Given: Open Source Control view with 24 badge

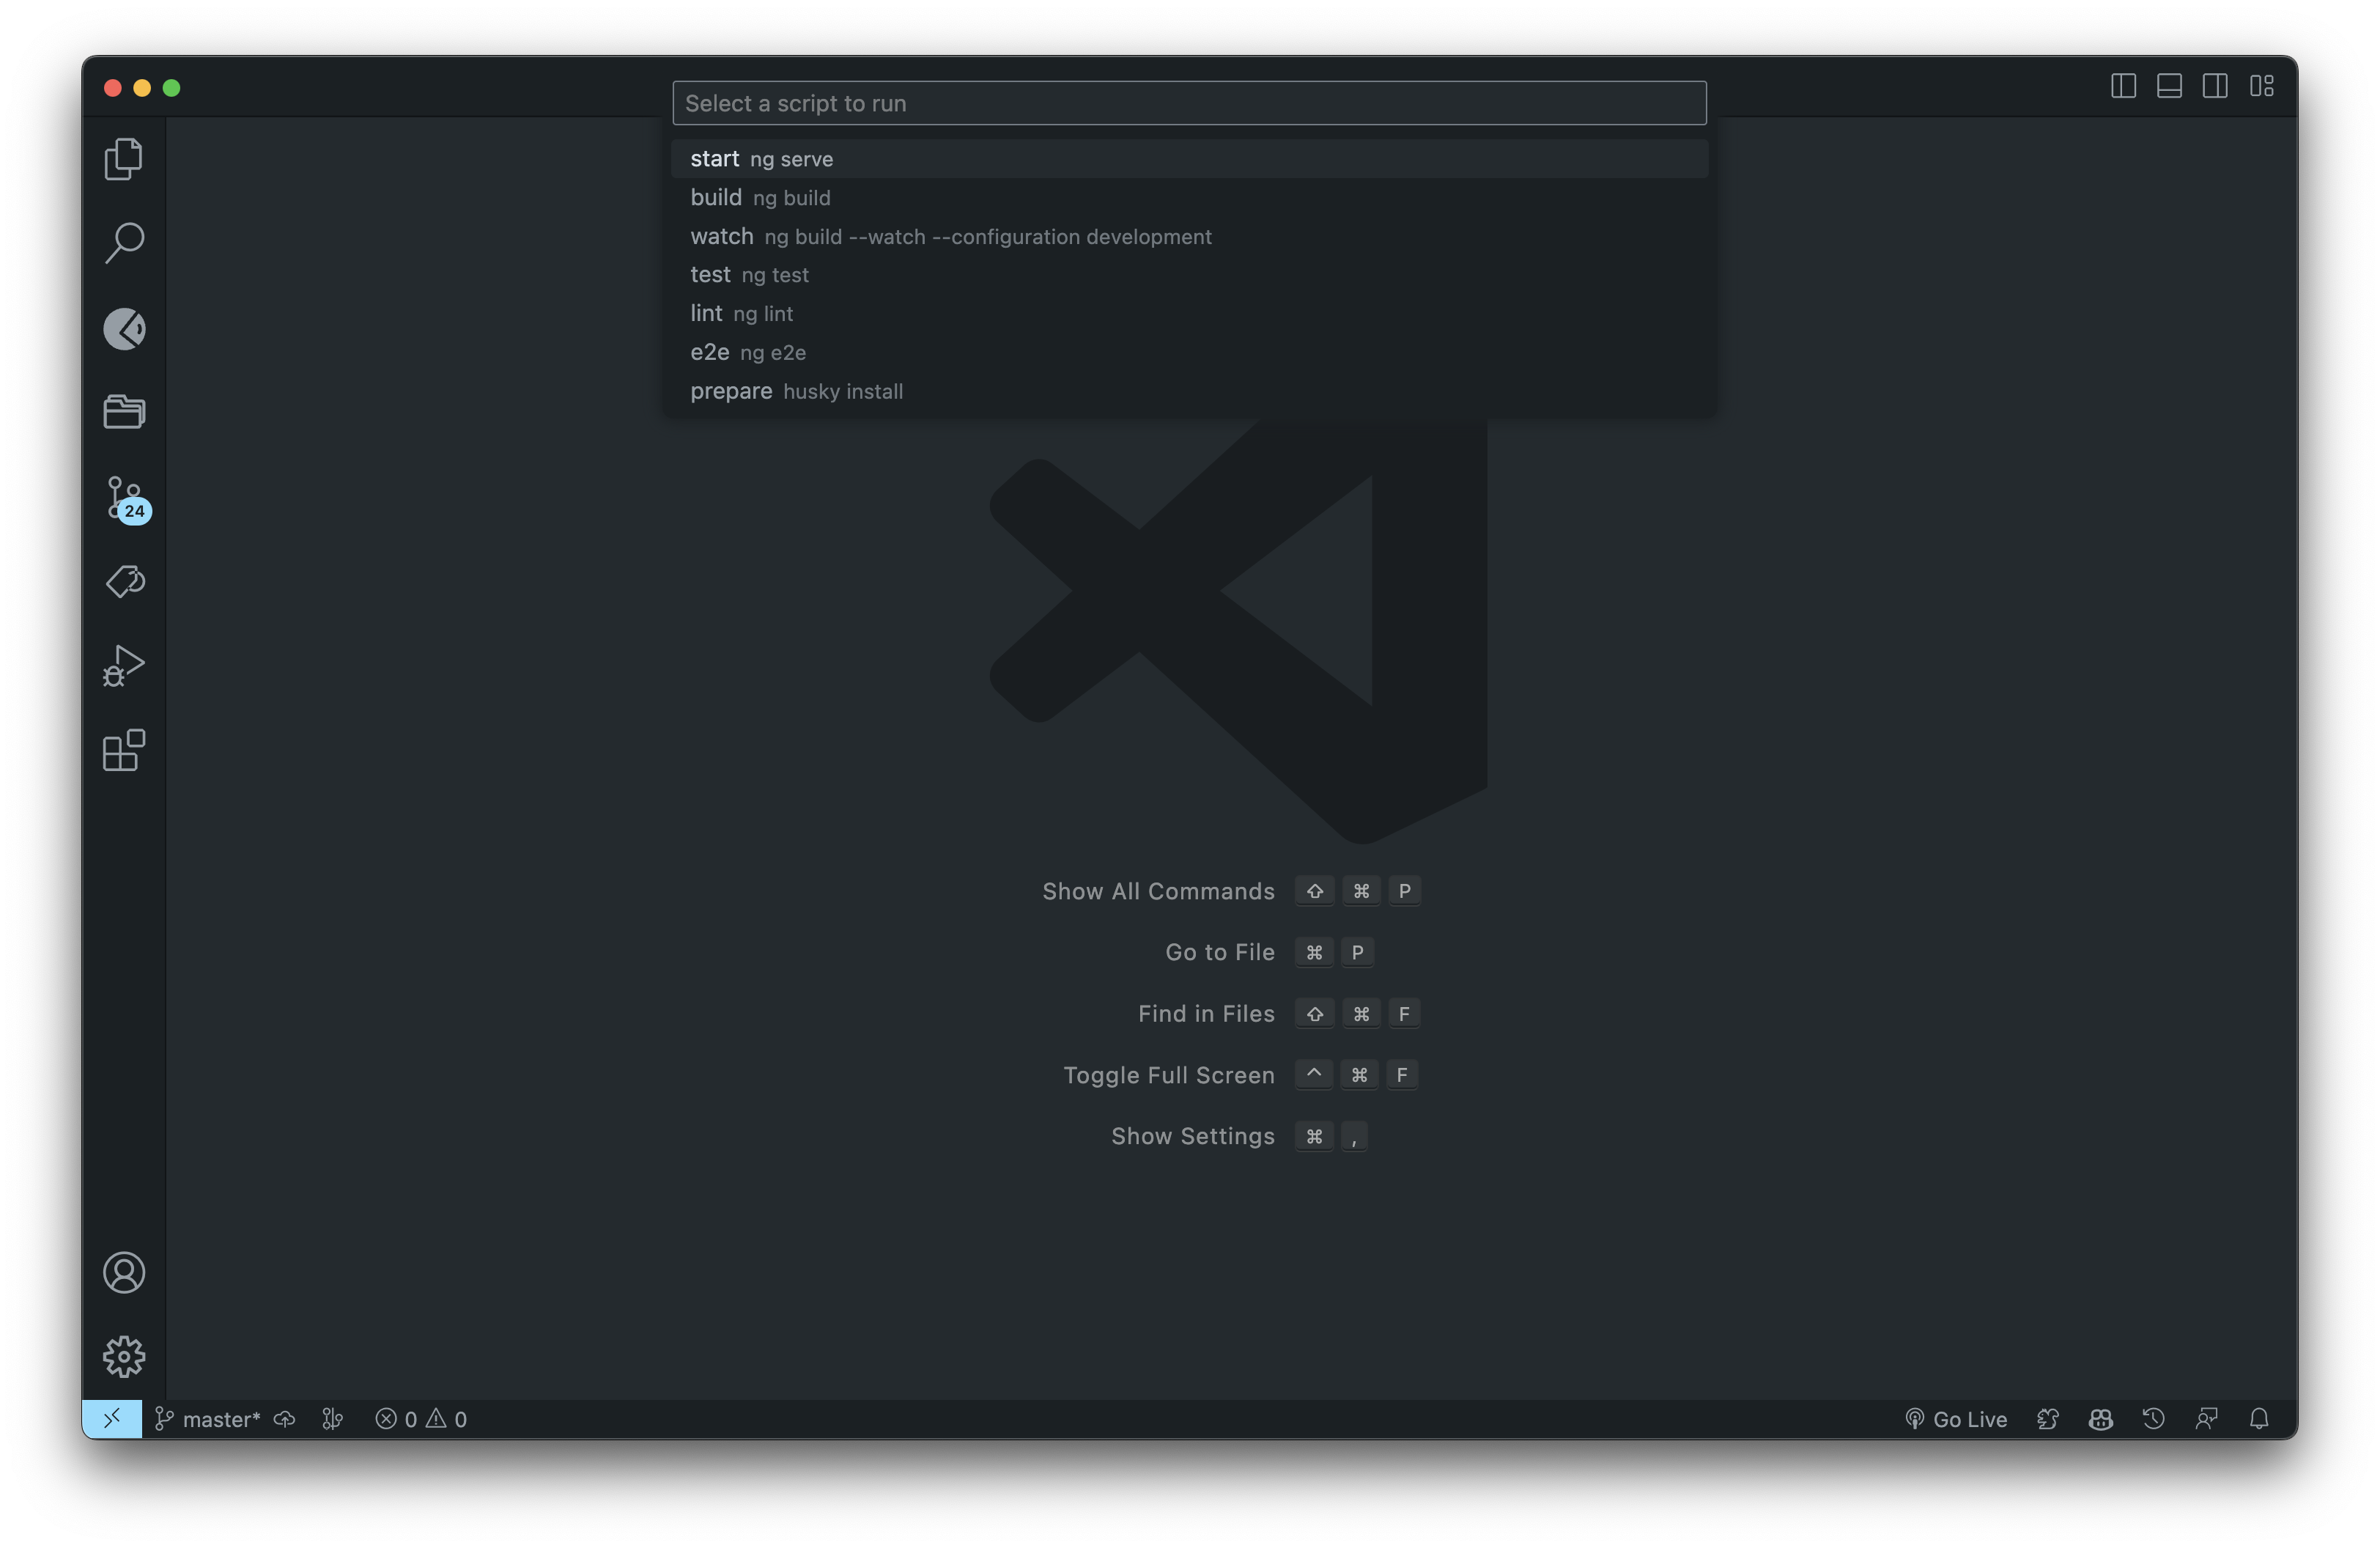Looking at the screenshot, I should [x=124, y=497].
